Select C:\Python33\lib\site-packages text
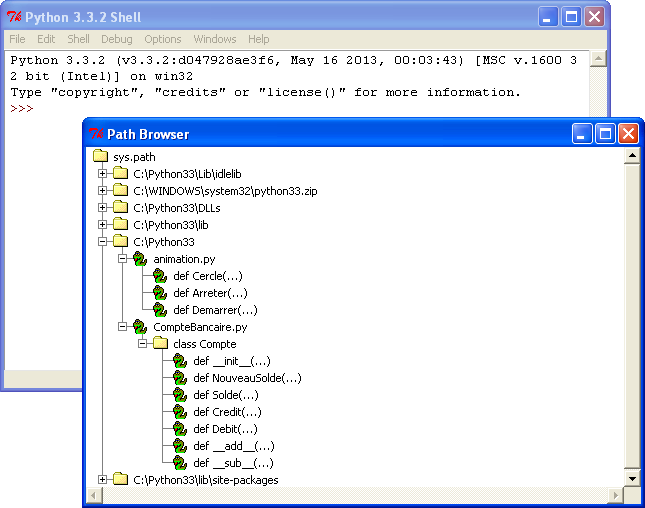 point(206,480)
